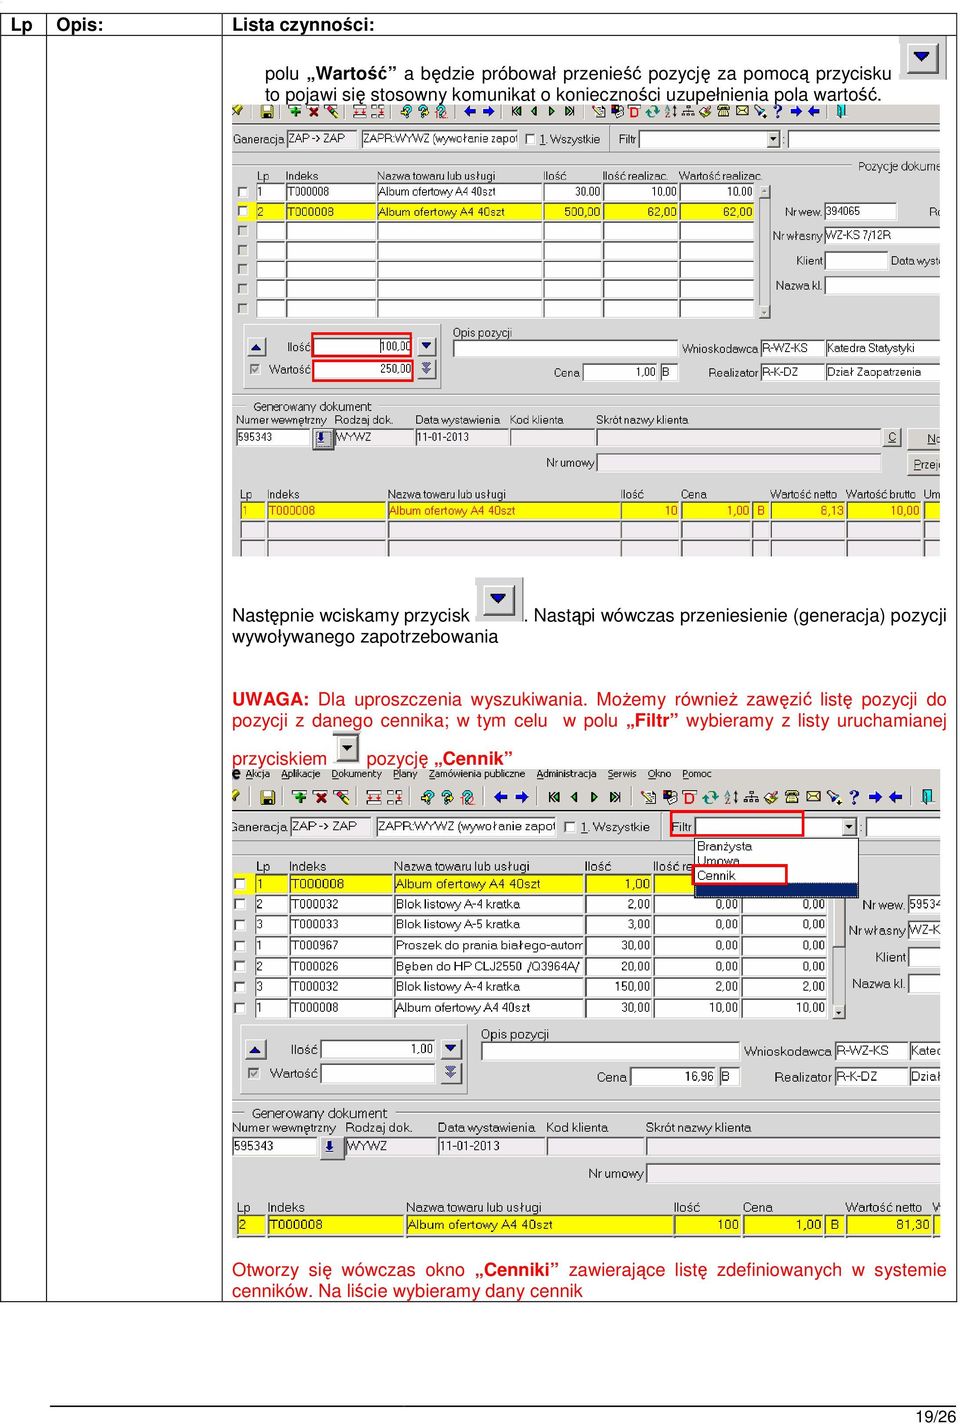The height and width of the screenshot is (1424, 960).
Task: Open the Pomoc menu
Action: [697, 774]
